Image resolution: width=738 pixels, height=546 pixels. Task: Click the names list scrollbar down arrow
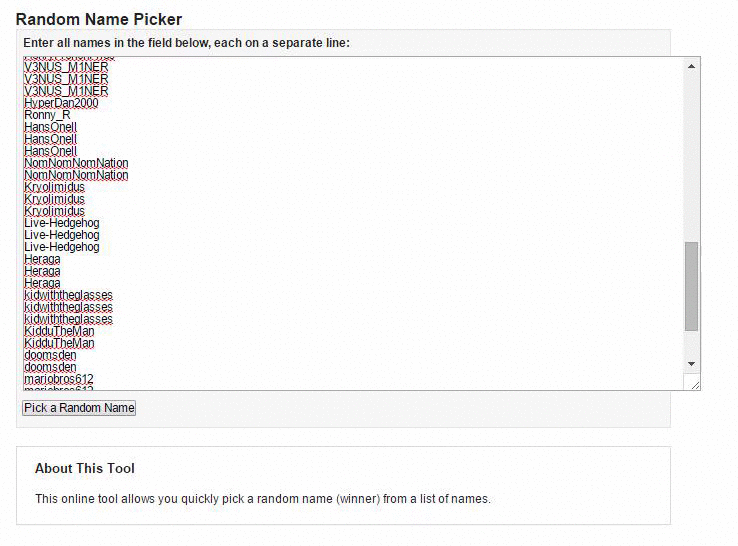click(692, 363)
